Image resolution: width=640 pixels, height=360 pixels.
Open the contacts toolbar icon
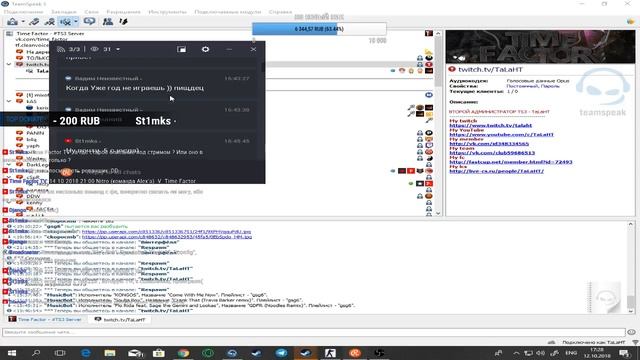(108, 21)
